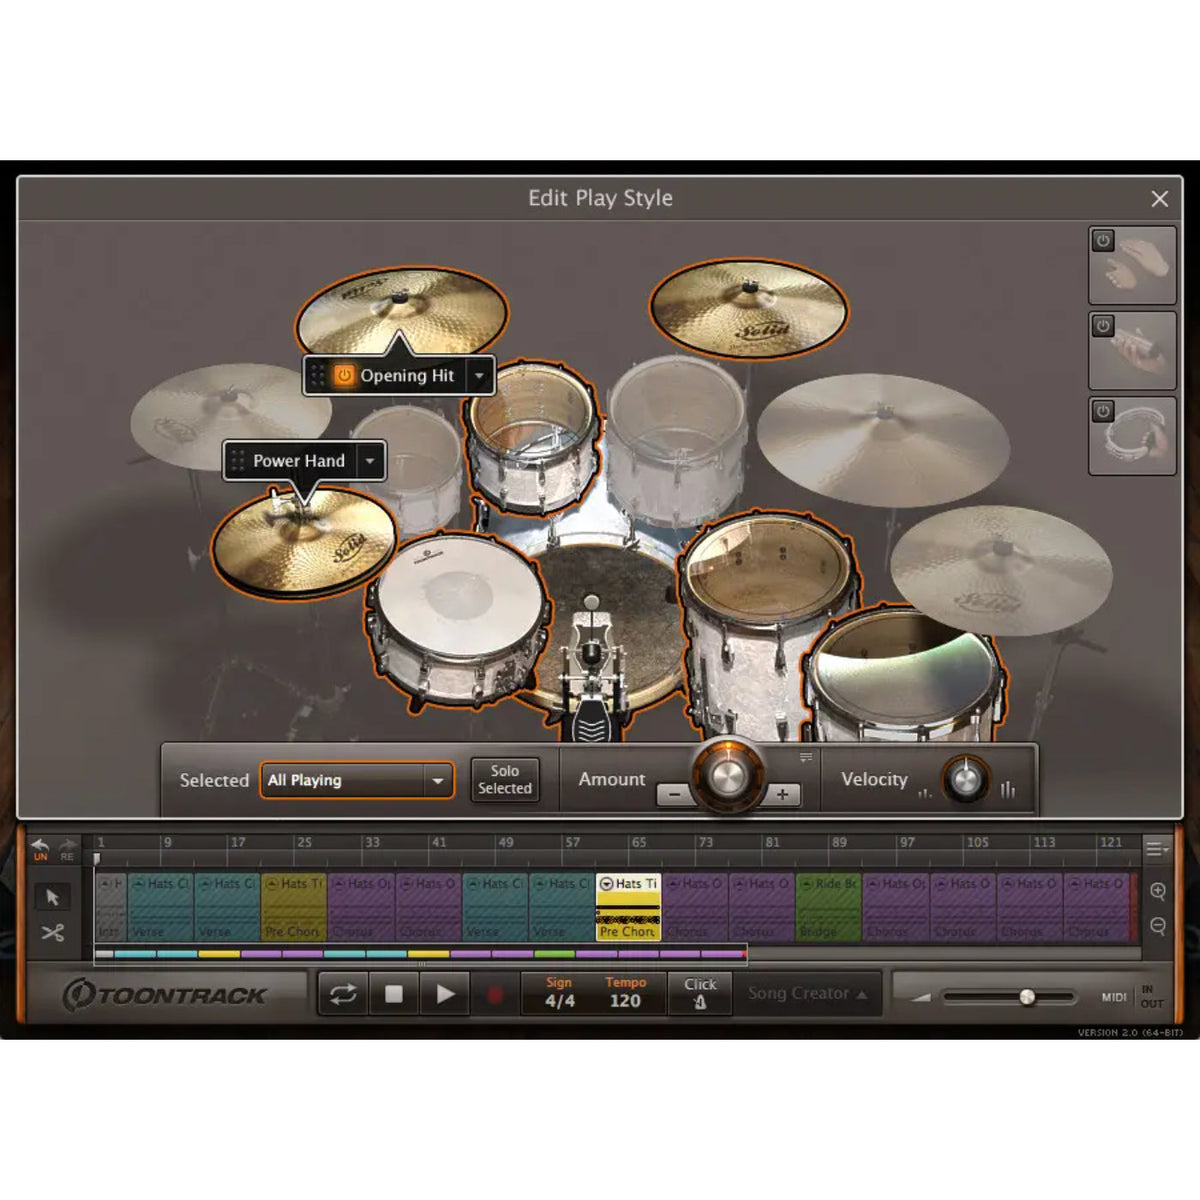The height and width of the screenshot is (1200, 1200).
Task: Select the highlighted right crash cymbal
Action: coord(749,308)
